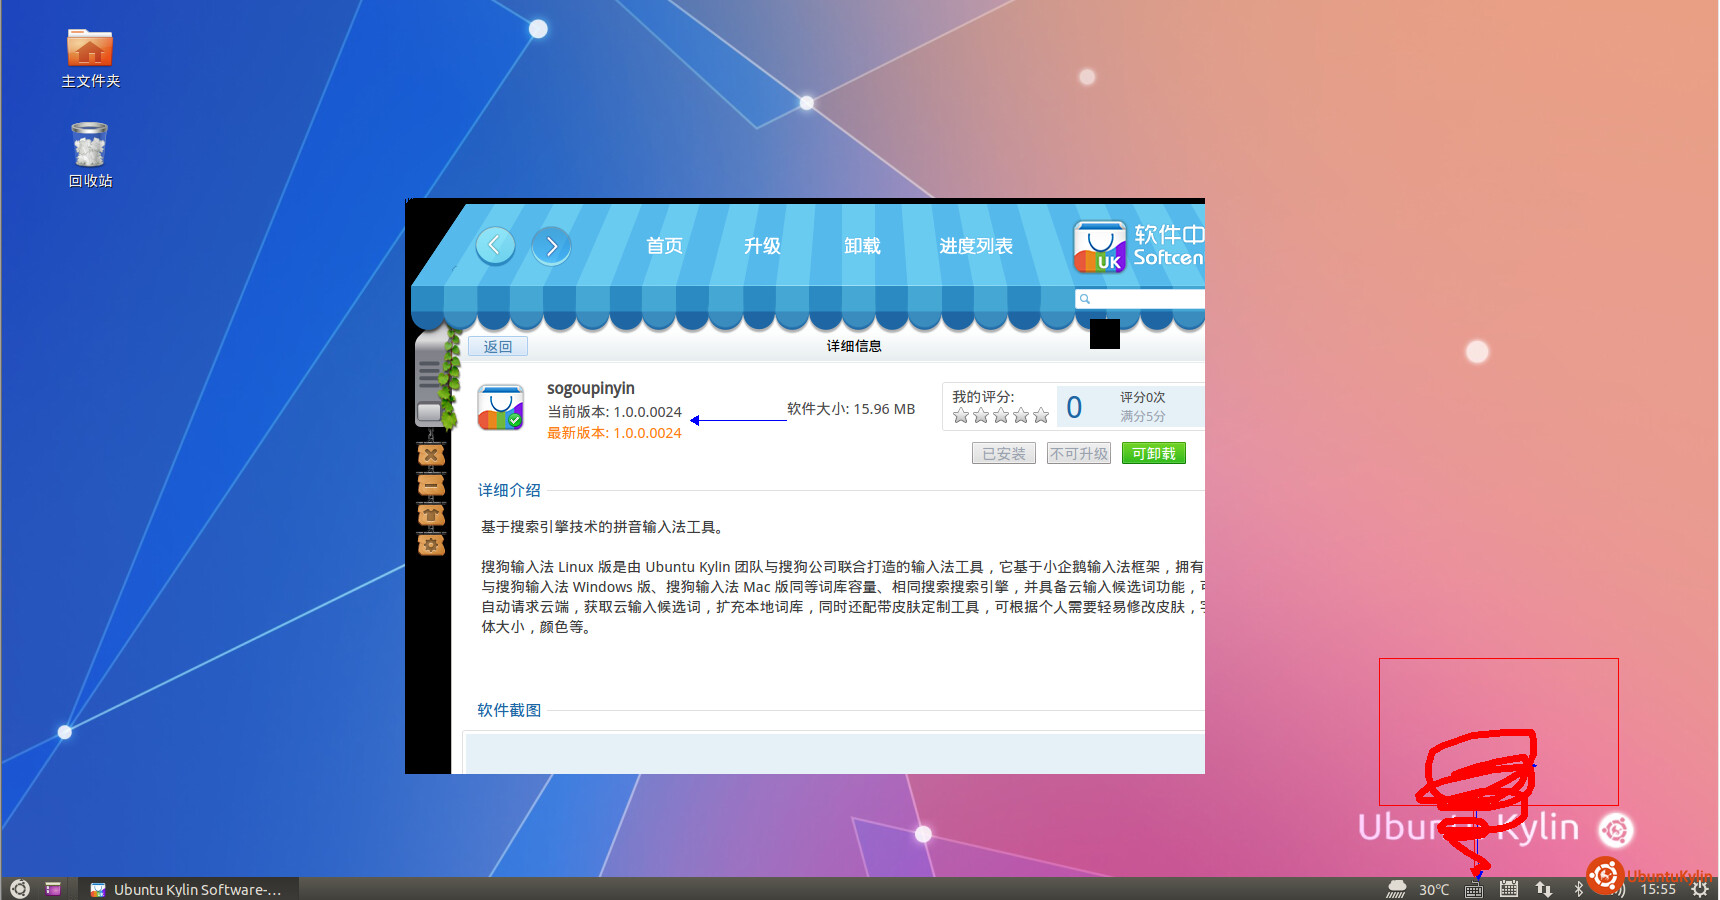Rate the app five stars
Viewport: 1720px width, 900px height.
pyautogui.click(x=1041, y=416)
